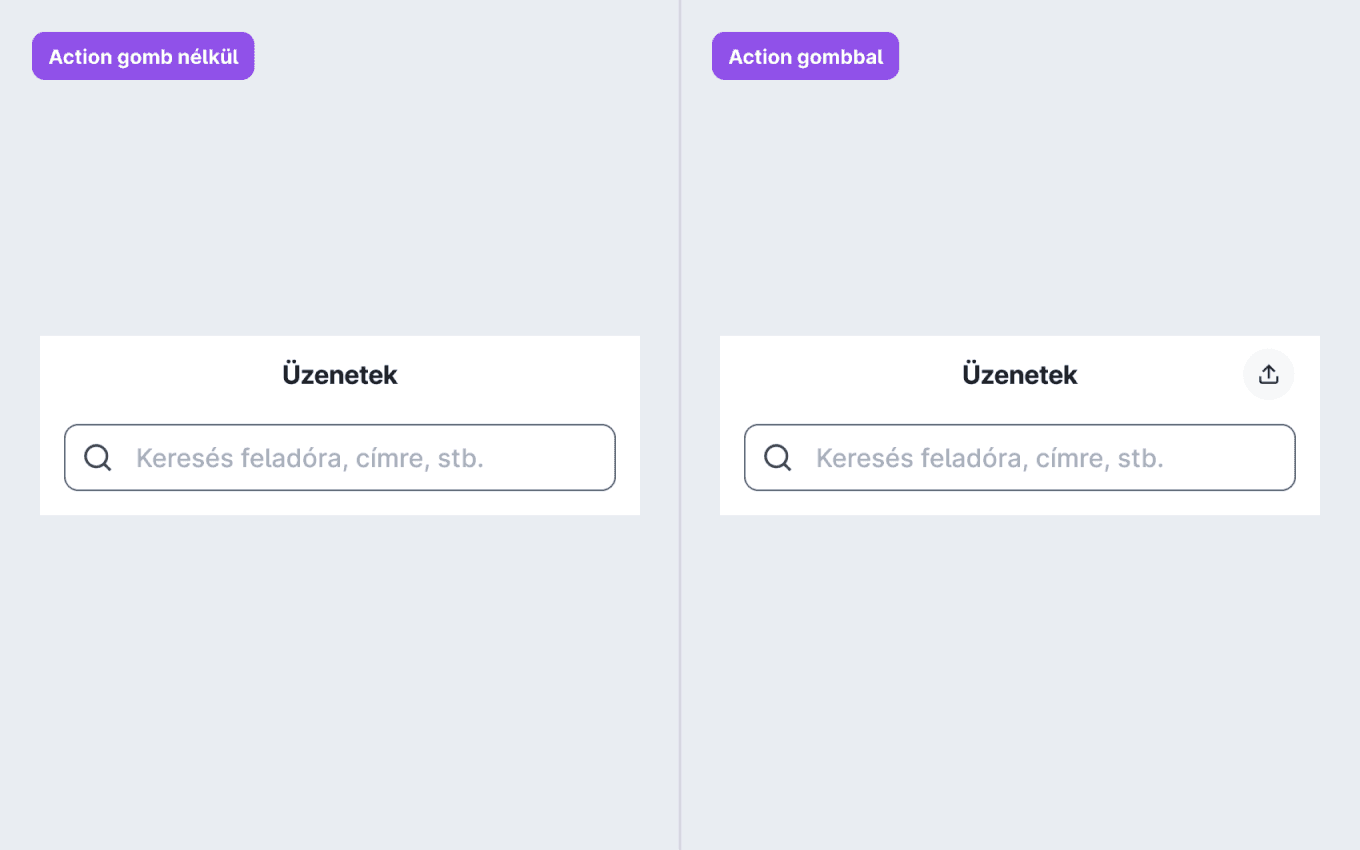Click the Üzenetek title in the left header
The width and height of the screenshot is (1360, 850).
coord(340,375)
